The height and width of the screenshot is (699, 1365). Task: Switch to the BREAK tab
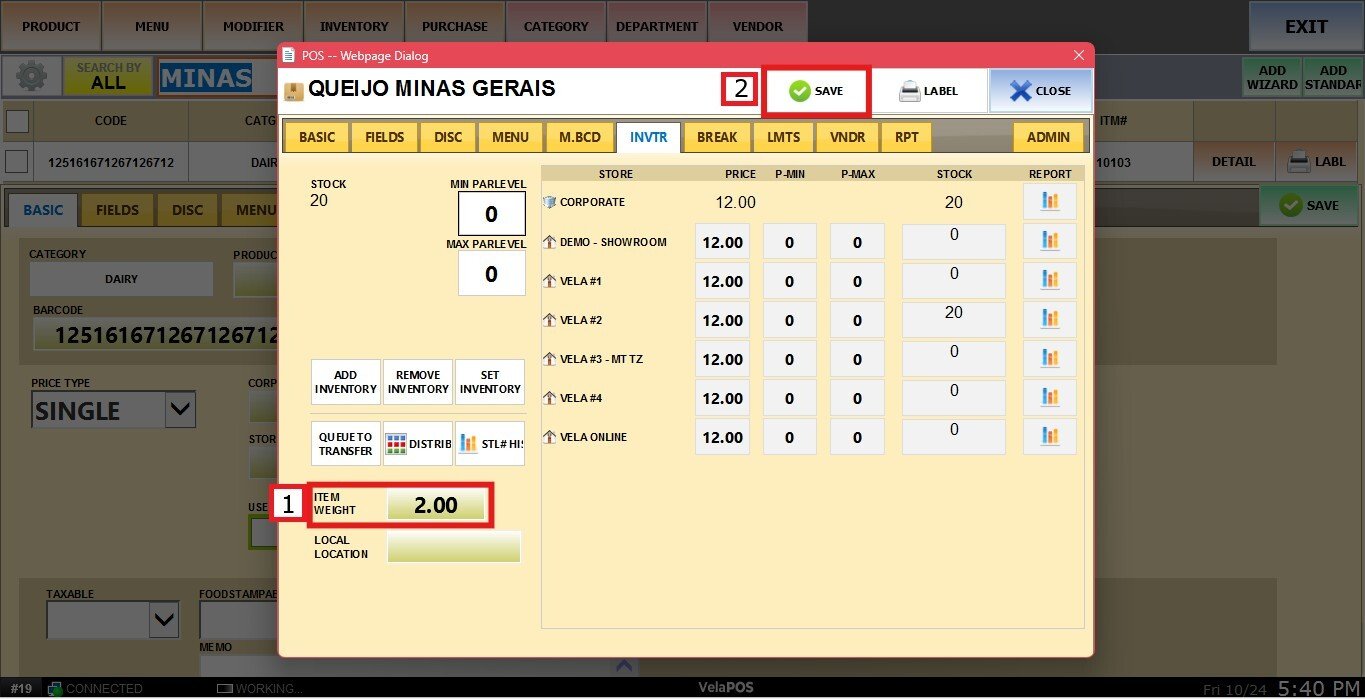pos(716,137)
